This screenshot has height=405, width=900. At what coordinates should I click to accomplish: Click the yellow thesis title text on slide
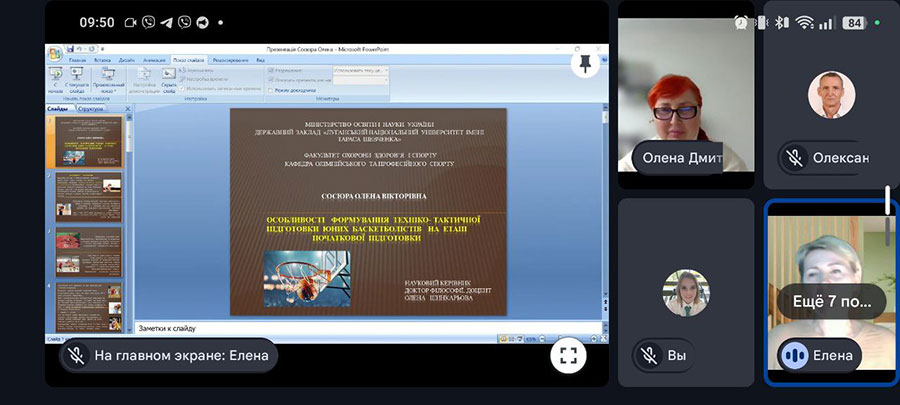tap(373, 228)
